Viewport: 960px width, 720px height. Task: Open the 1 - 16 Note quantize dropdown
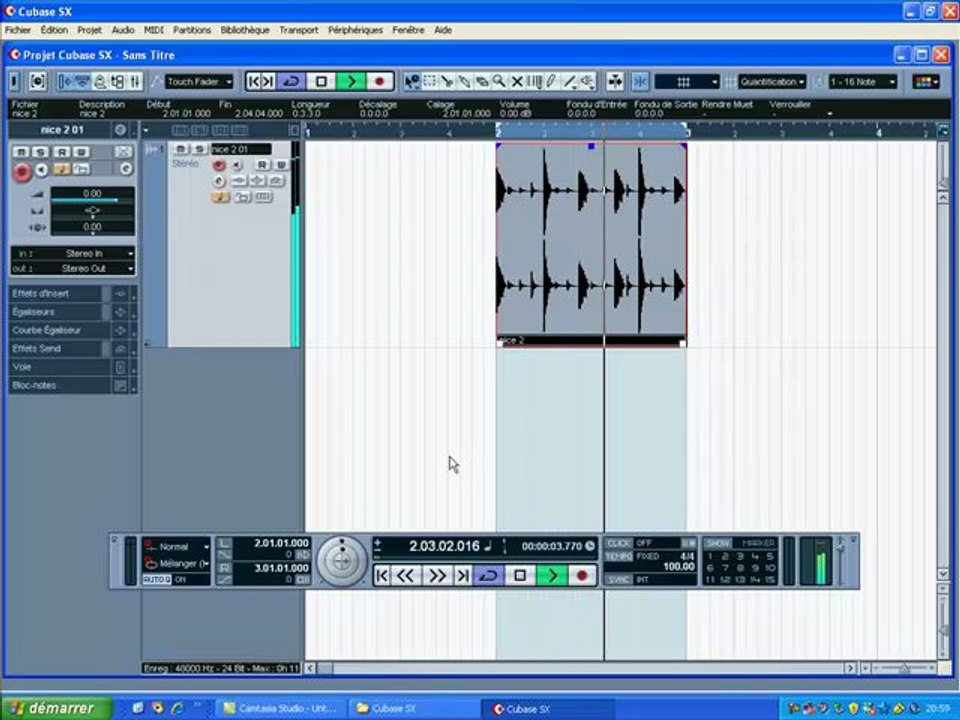click(863, 81)
